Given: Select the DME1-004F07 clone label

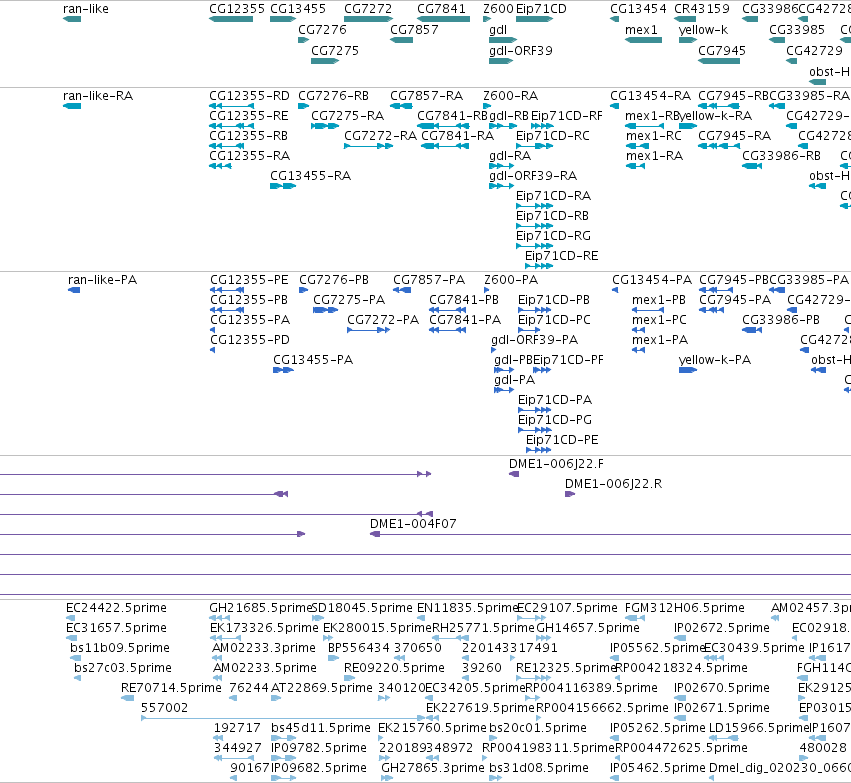Looking at the screenshot, I should (x=413, y=524).
